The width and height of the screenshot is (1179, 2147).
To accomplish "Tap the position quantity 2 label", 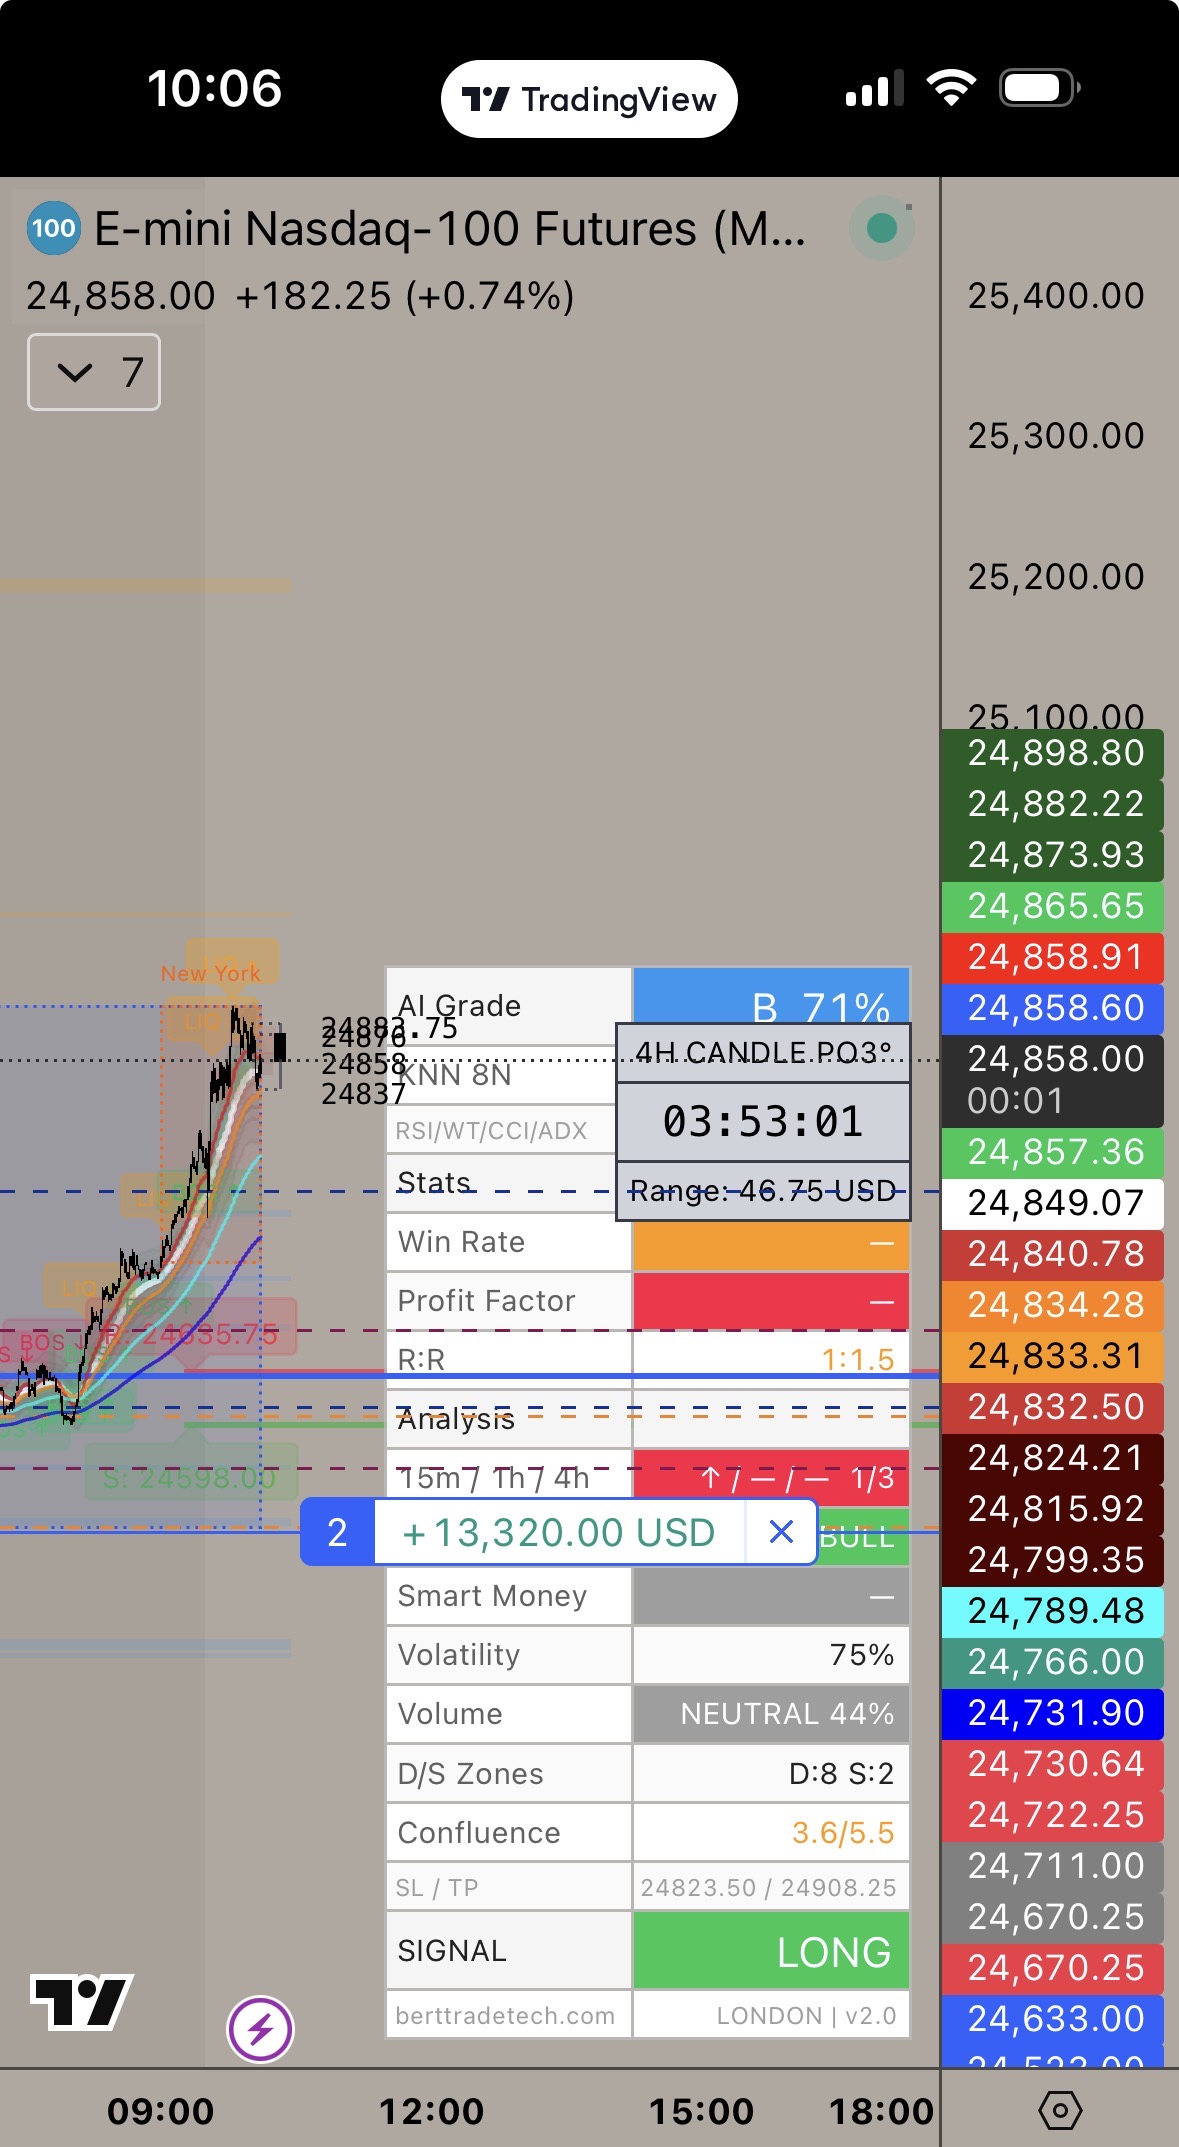I will pos(338,1532).
